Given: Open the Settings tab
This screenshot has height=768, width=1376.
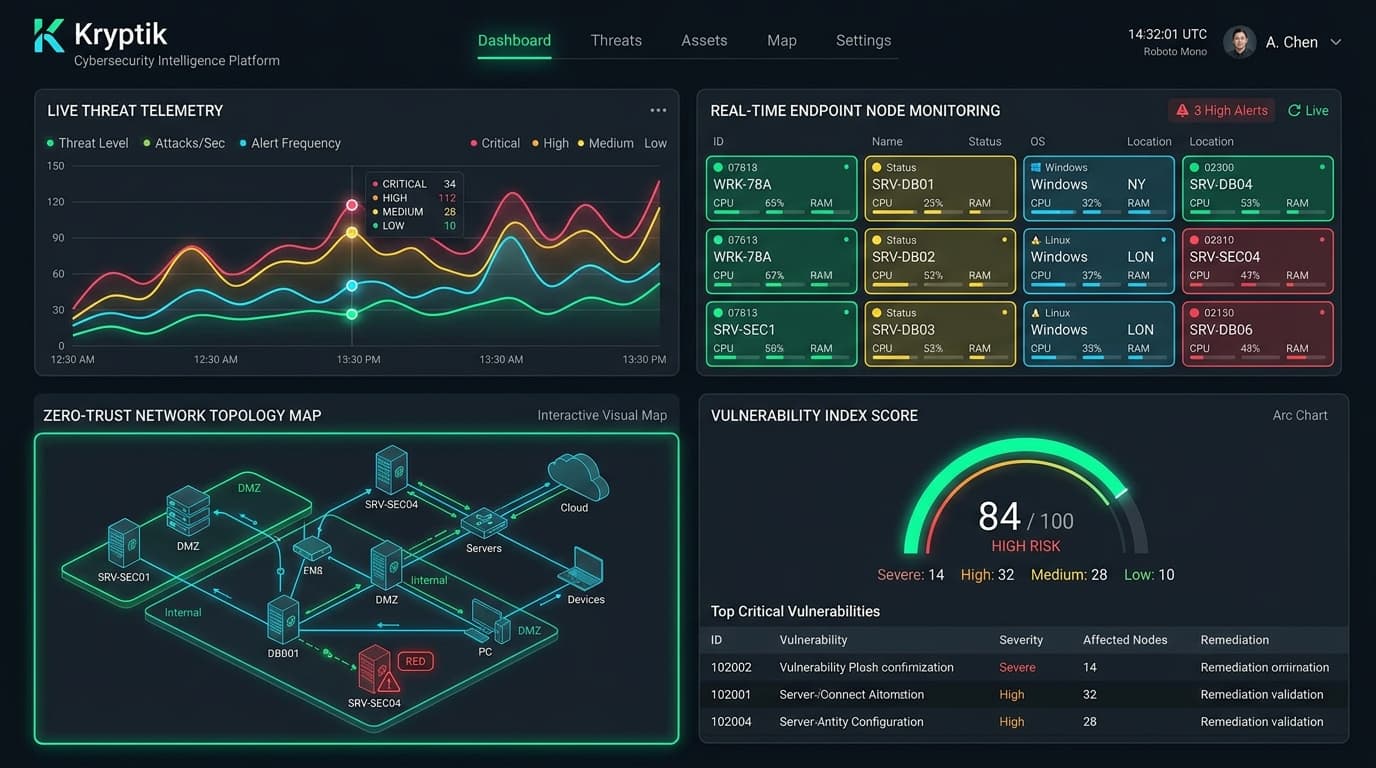Looking at the screenshot, I should click(863, 41).
